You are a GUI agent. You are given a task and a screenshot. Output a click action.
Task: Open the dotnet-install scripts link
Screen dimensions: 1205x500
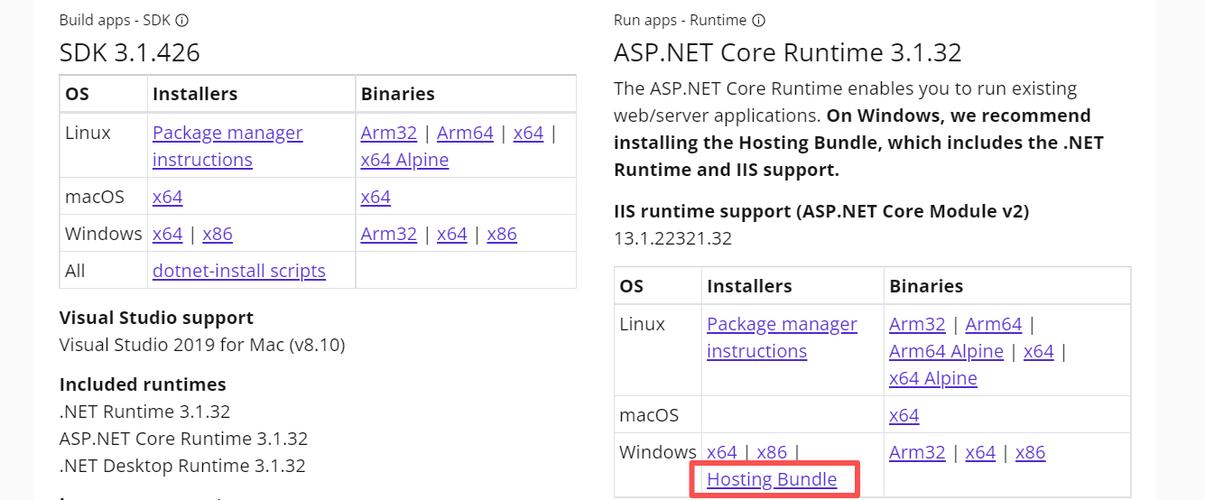(239, 270)
